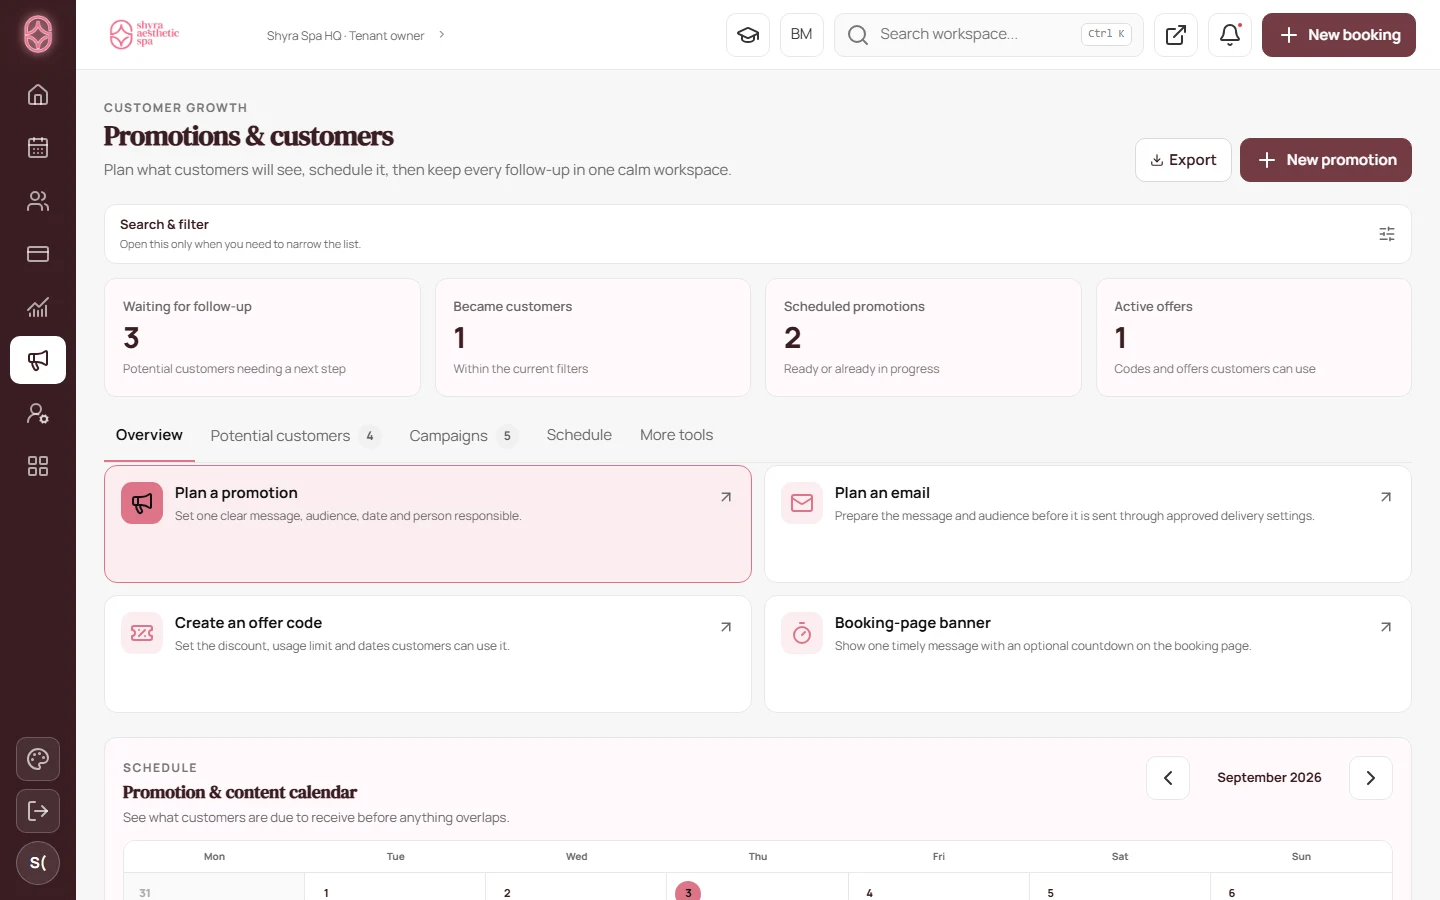This screenshot has width=1440, height=900.
Task: Click the Active offers stat card
Action: coord(1254,337)
